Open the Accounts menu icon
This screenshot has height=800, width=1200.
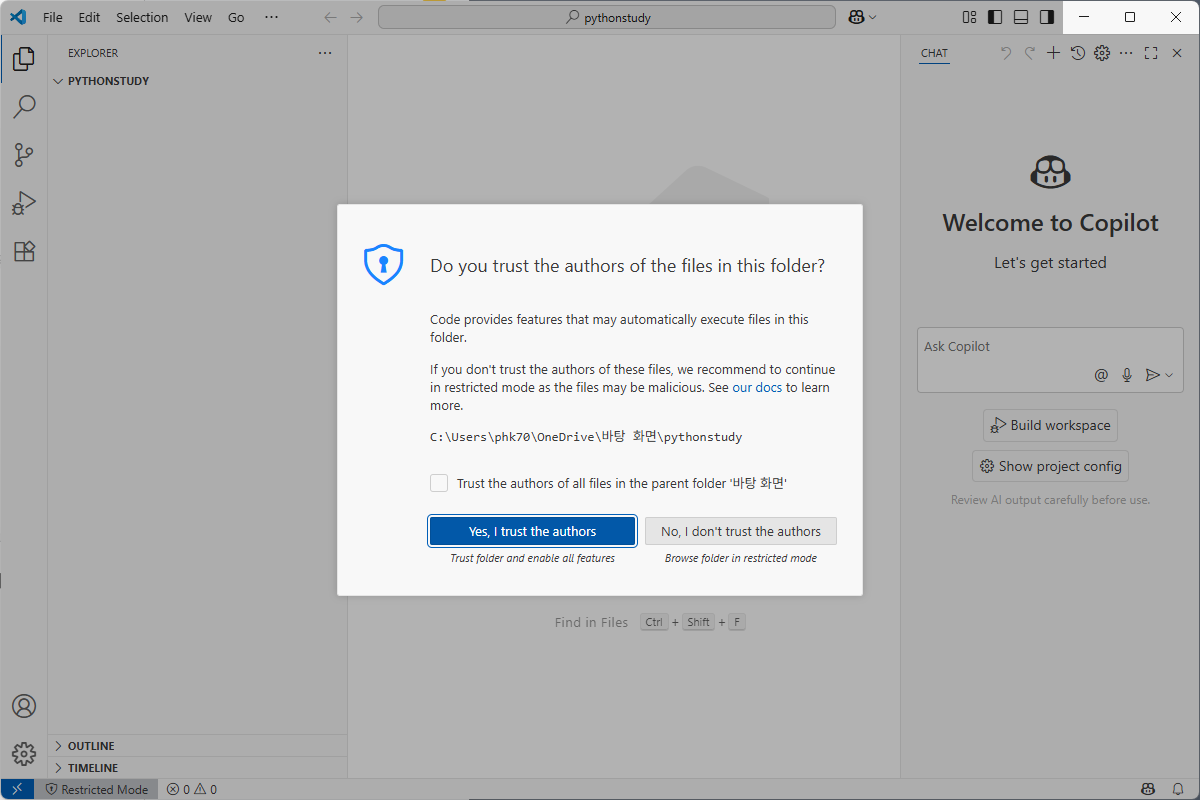[24, 706]
